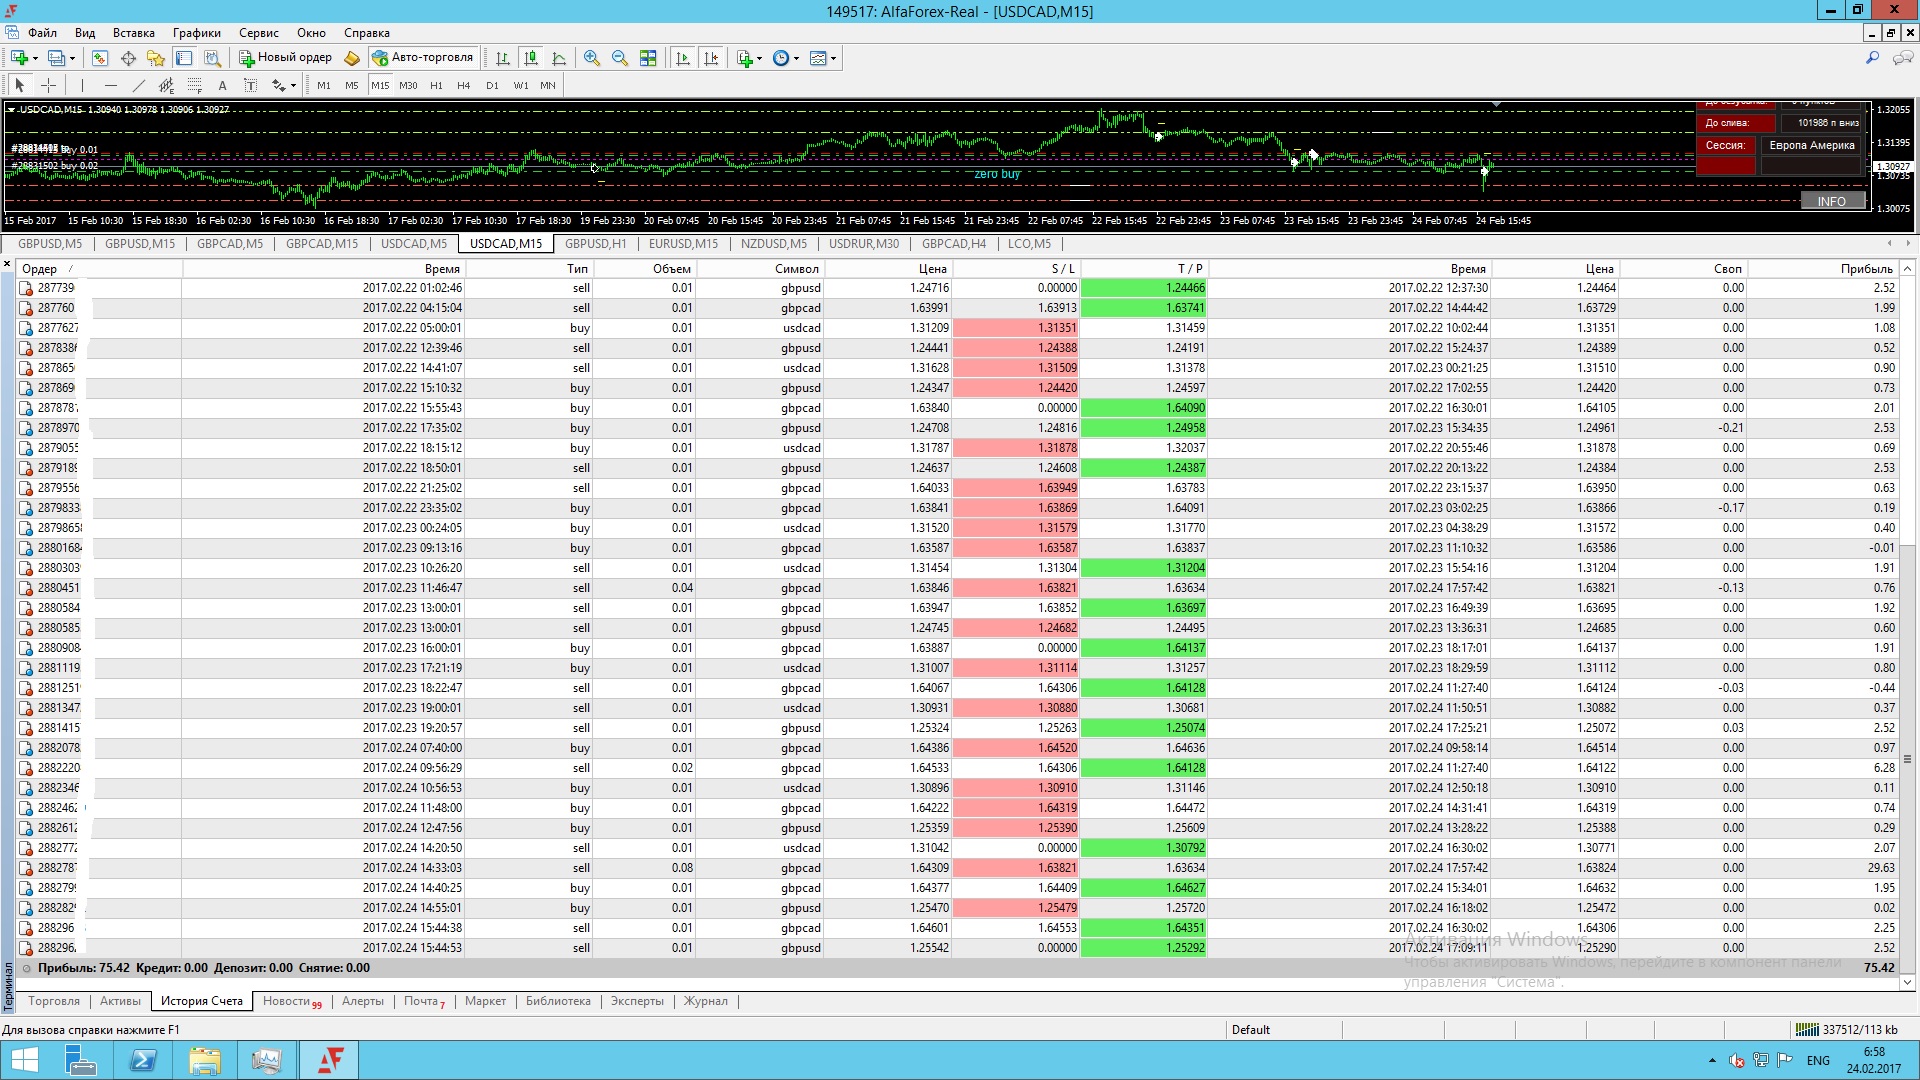Select the Text Label tool

click(250, 85)
